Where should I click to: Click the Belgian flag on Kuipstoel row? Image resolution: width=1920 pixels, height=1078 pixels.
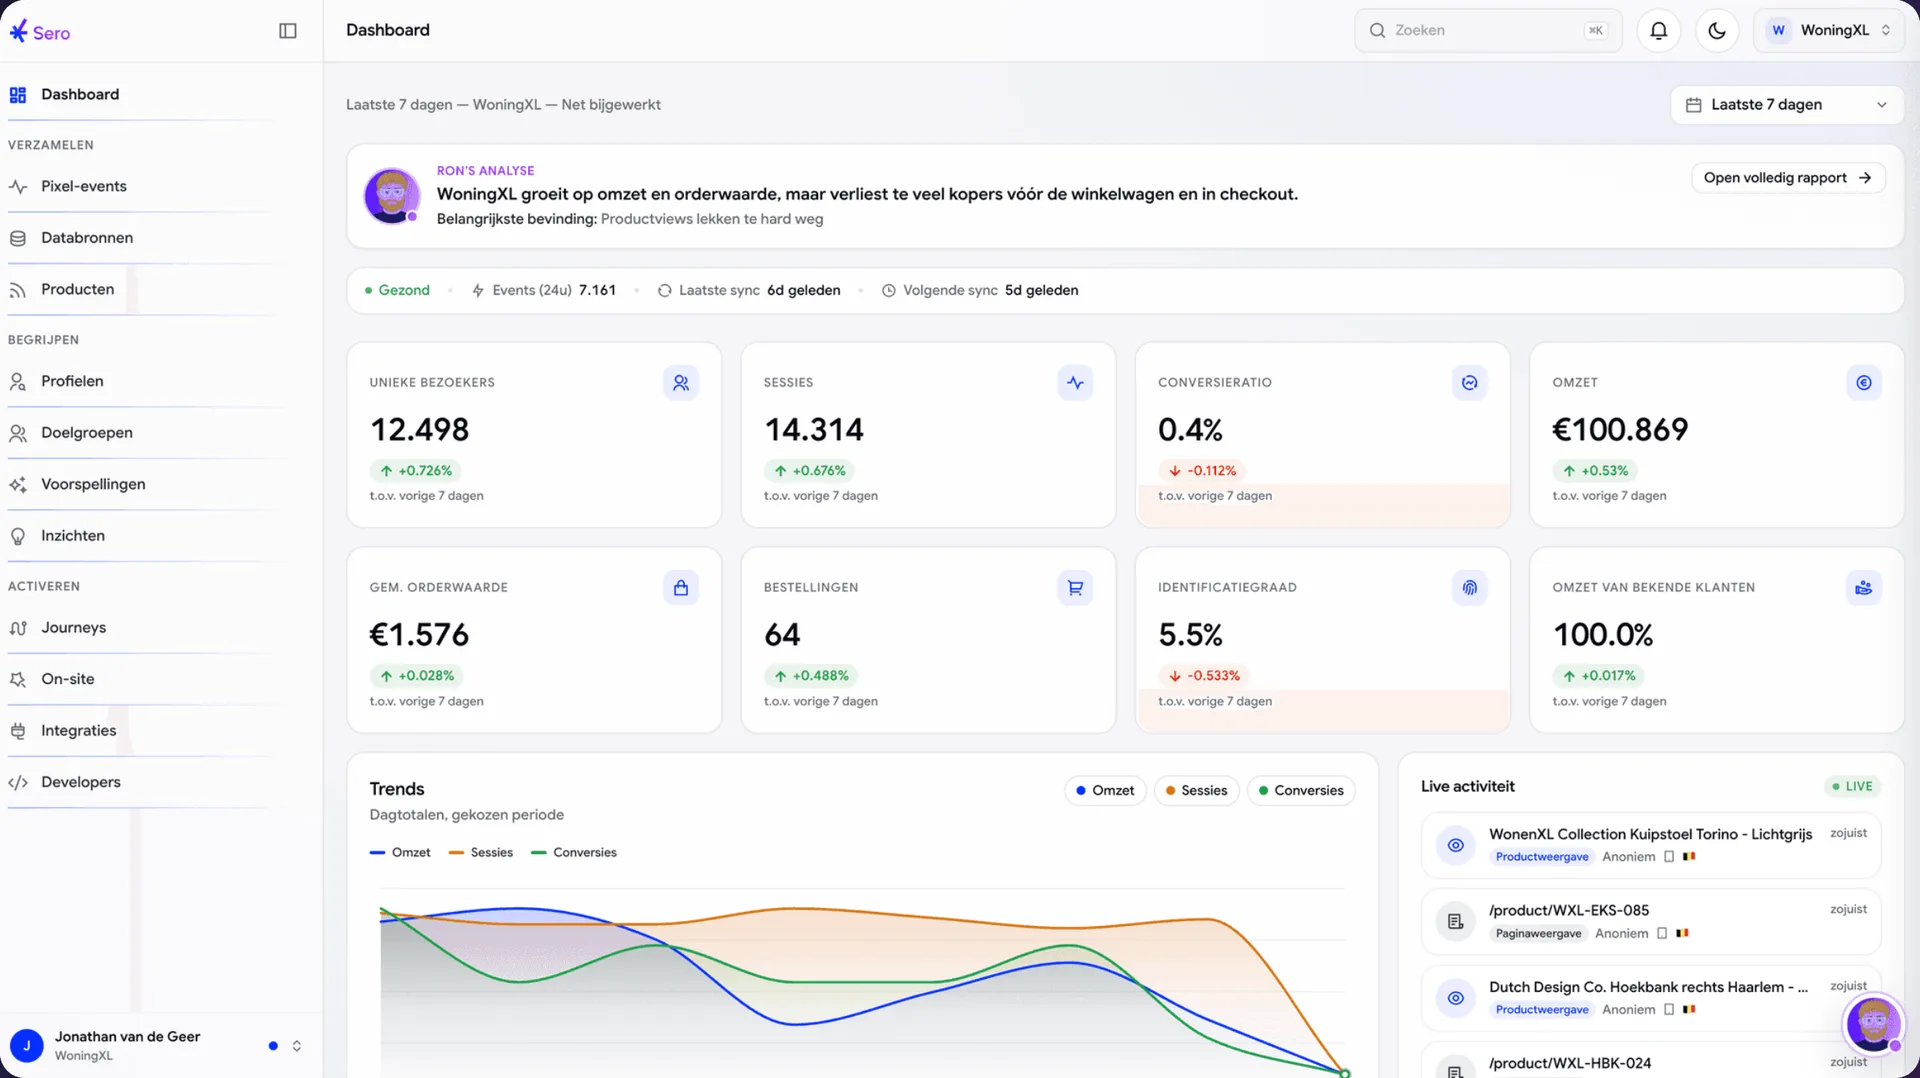pos(1689,857)
